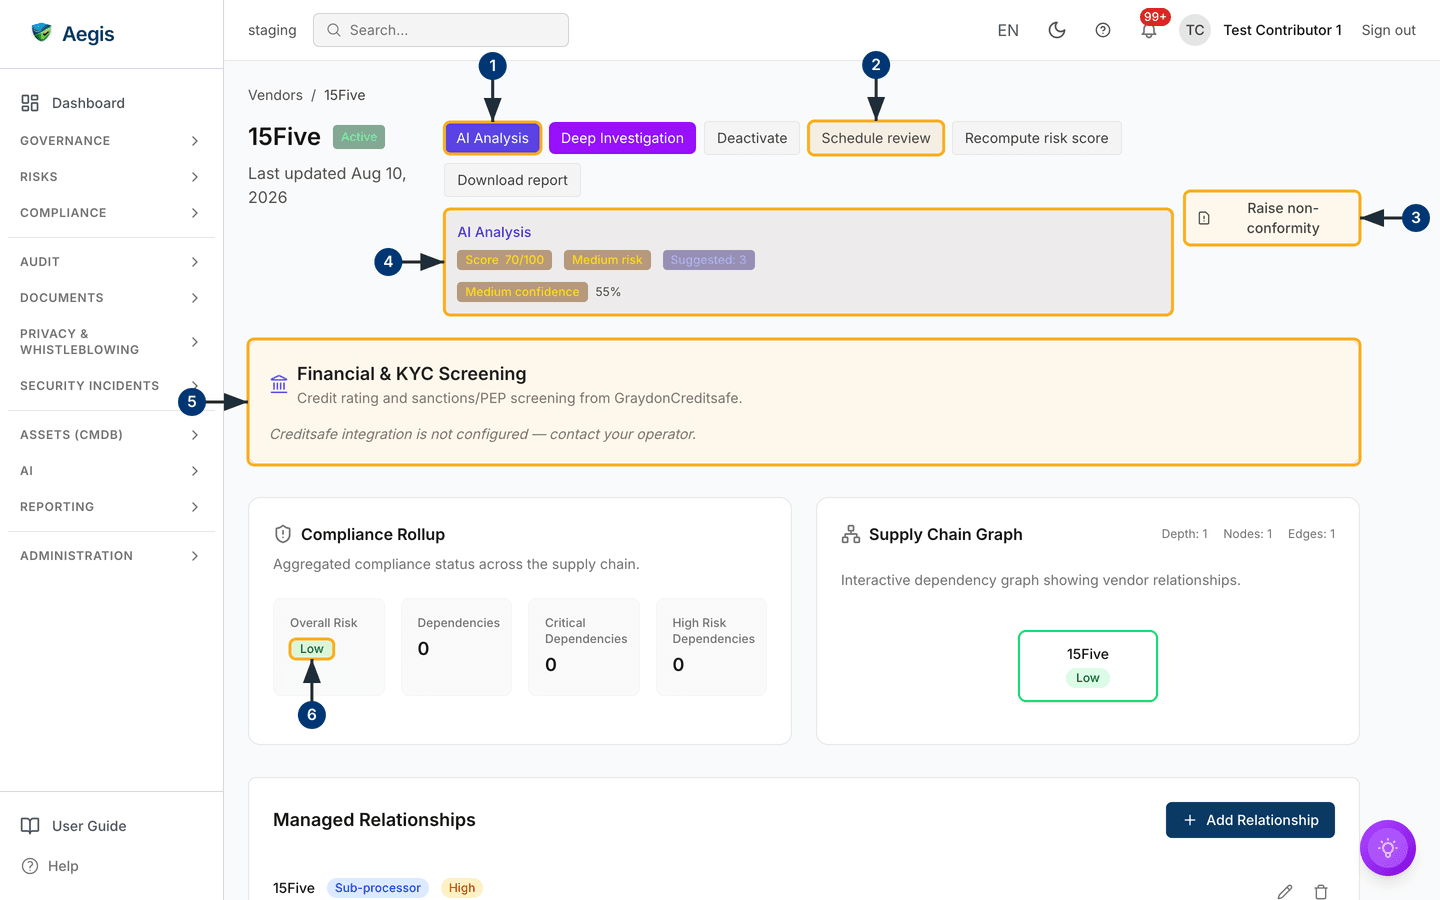Click the Supply Chain Graph network icon
This screenshot has height=900, width=1440.
[x=851, y=534]
